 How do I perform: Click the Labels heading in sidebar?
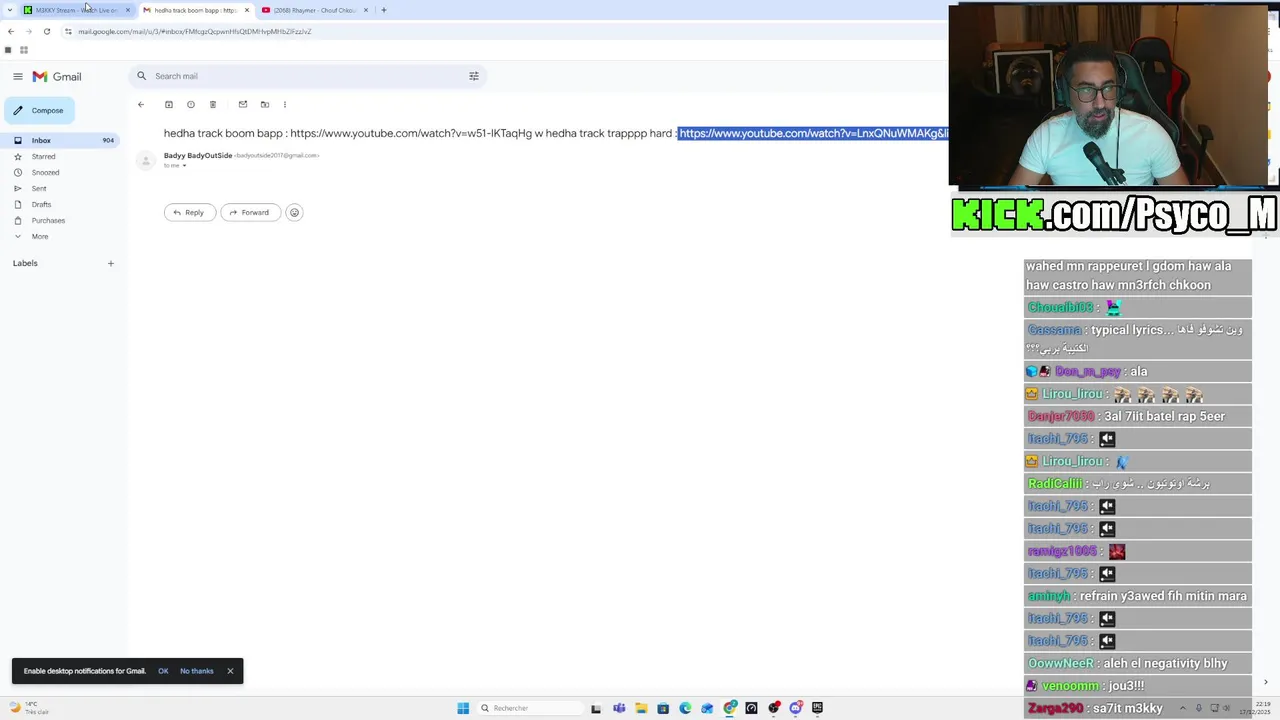tap(25, 263)
